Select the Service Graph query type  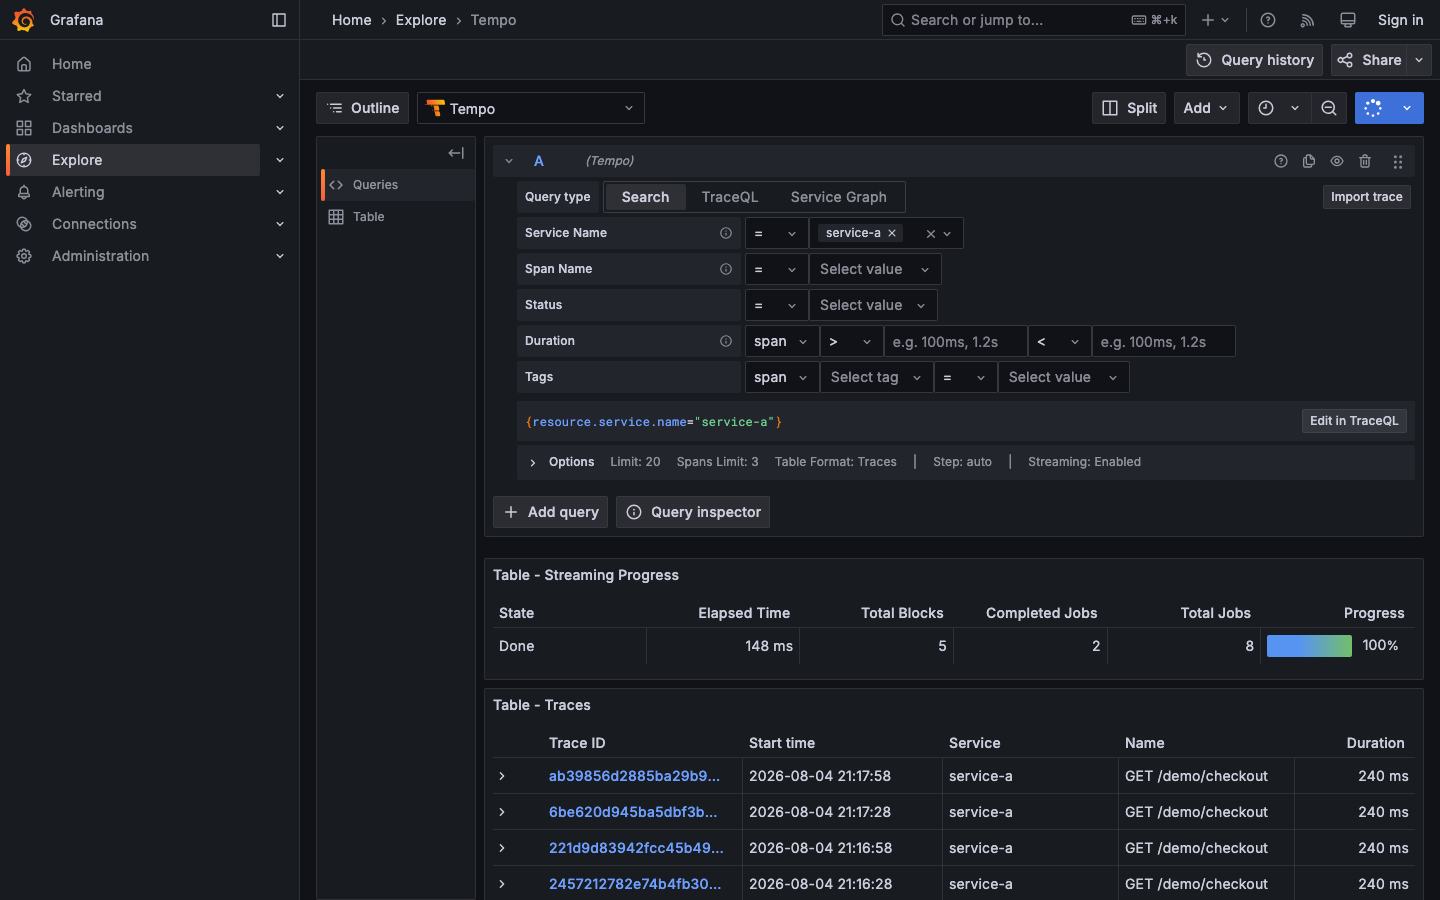(x=839, y=197)
